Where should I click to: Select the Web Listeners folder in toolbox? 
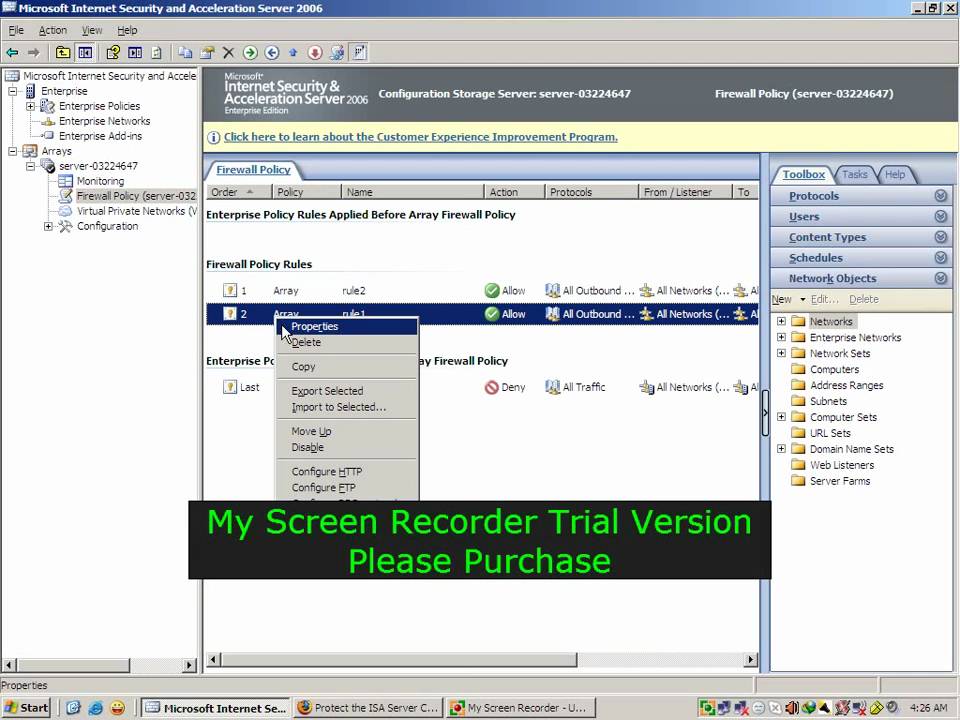click(x=842, y=465)
